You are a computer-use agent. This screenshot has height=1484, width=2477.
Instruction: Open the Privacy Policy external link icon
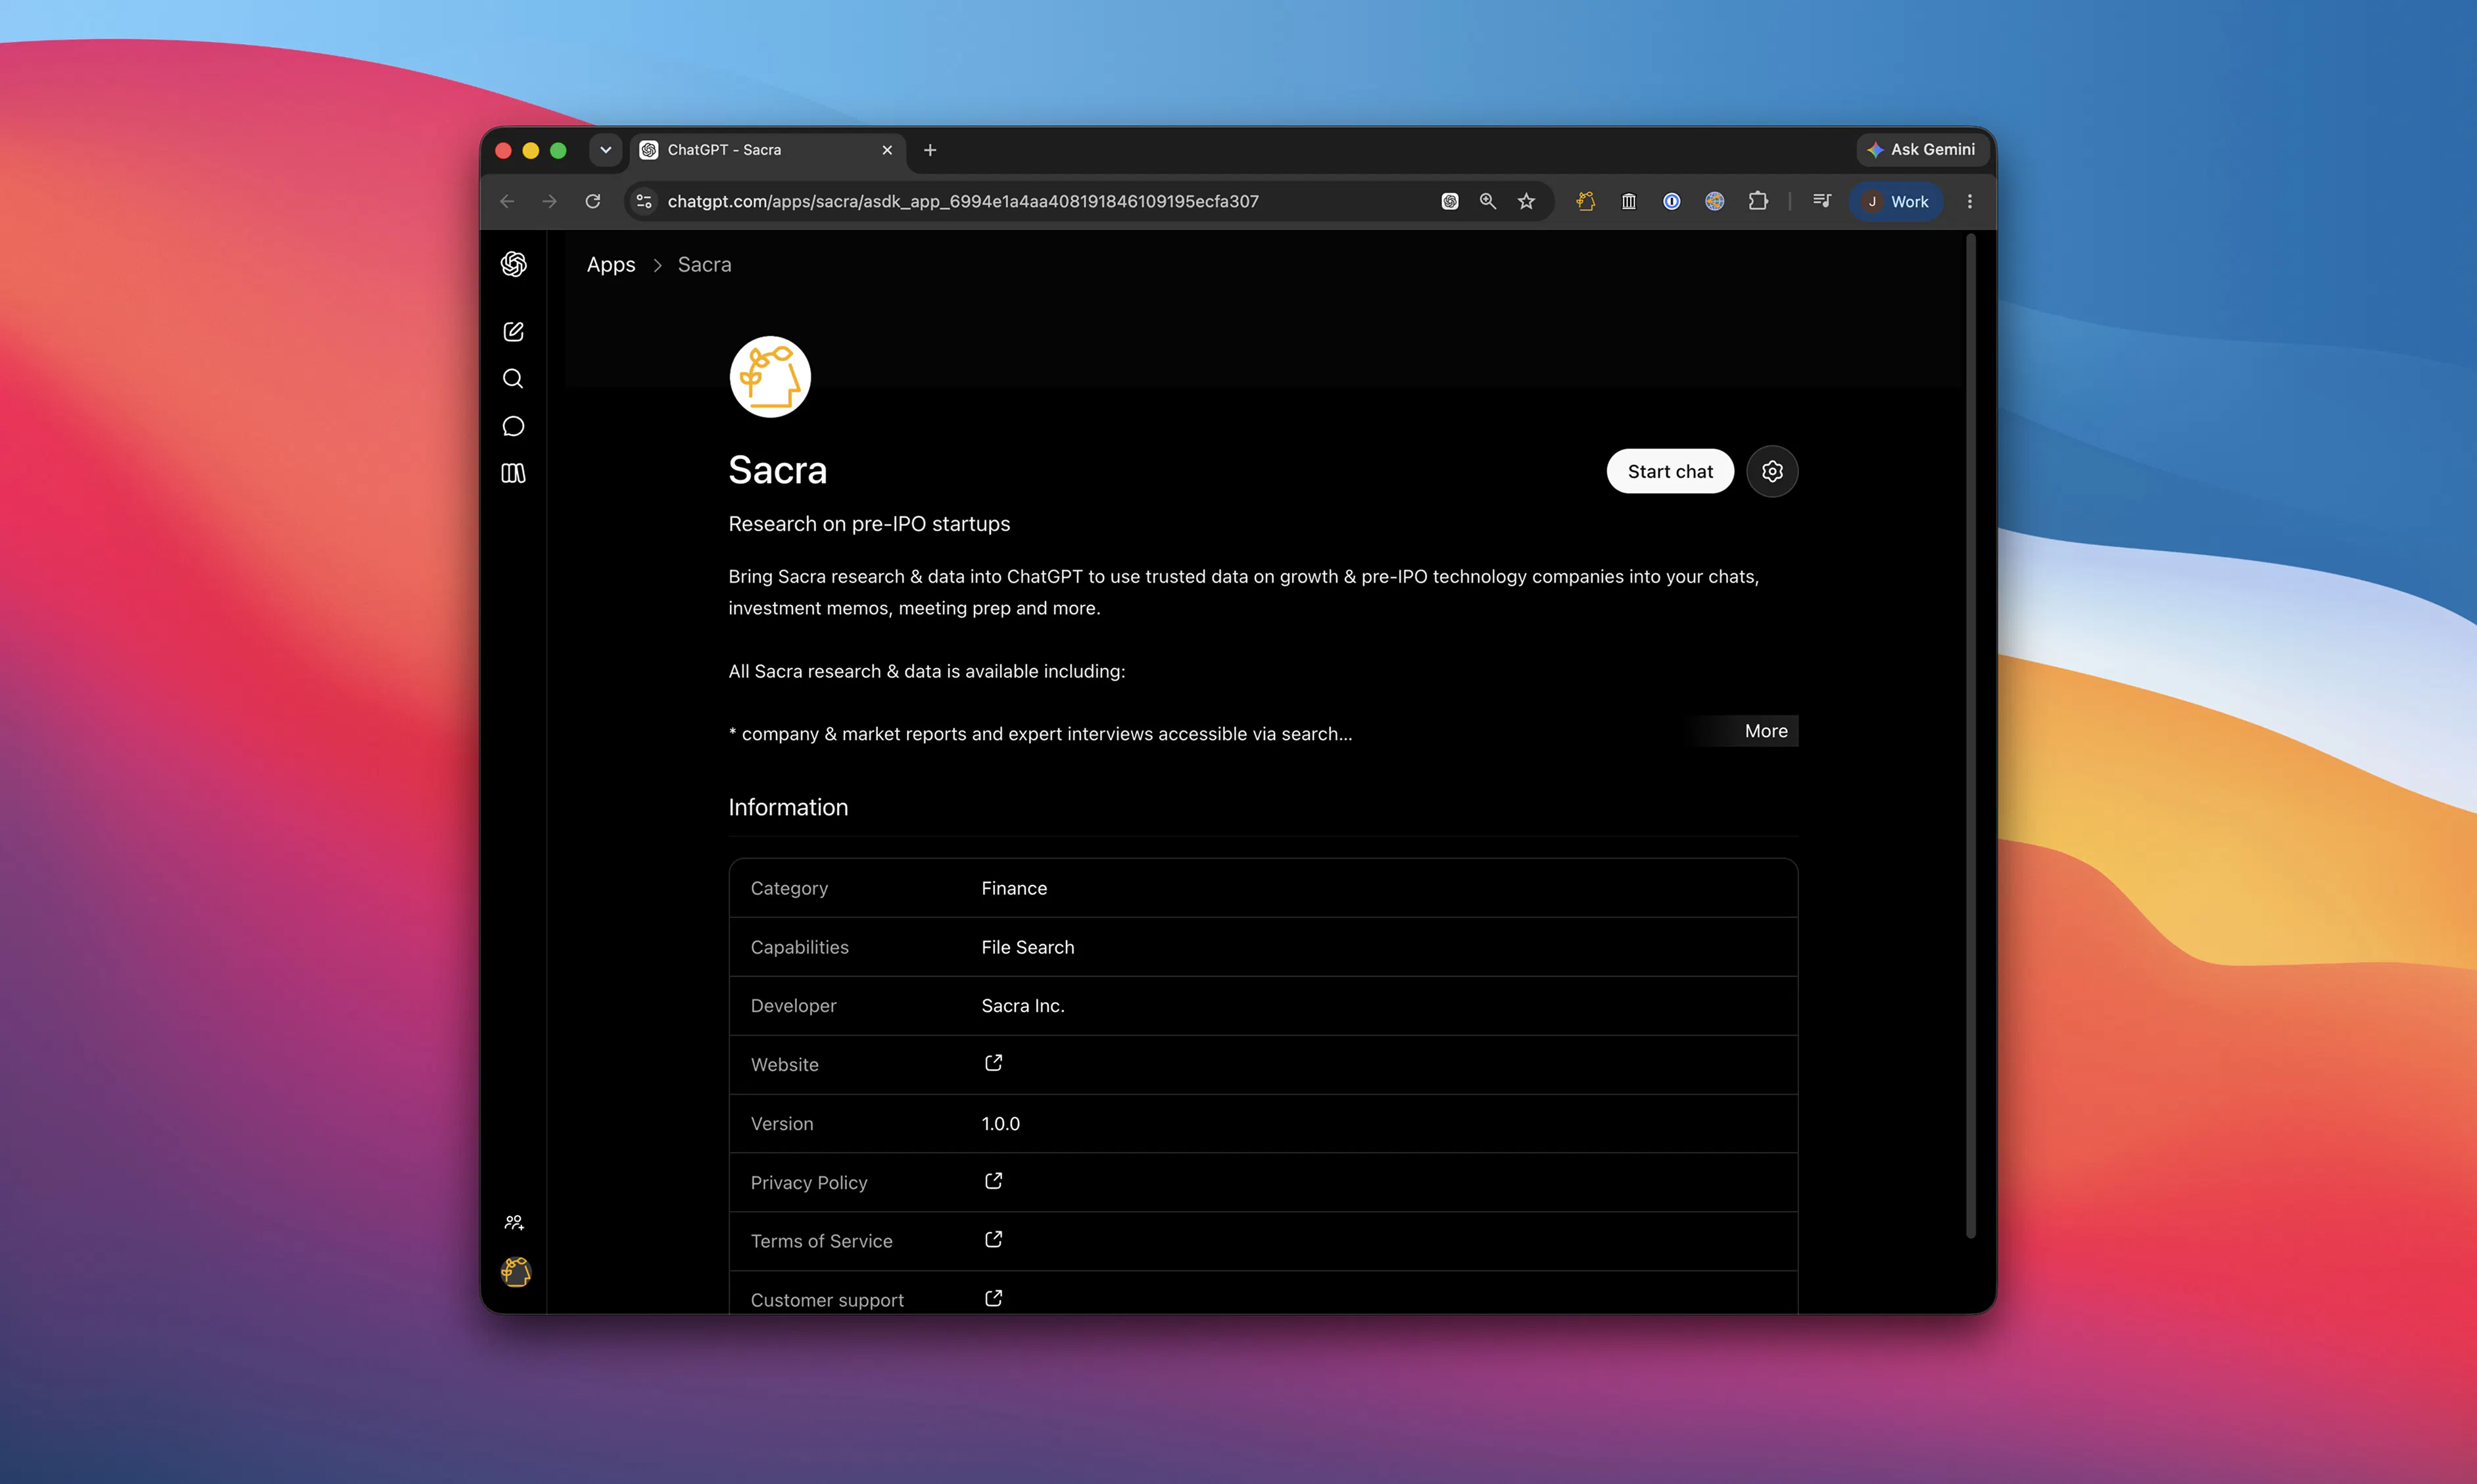pyautogui.click(x=993, y=1181)
